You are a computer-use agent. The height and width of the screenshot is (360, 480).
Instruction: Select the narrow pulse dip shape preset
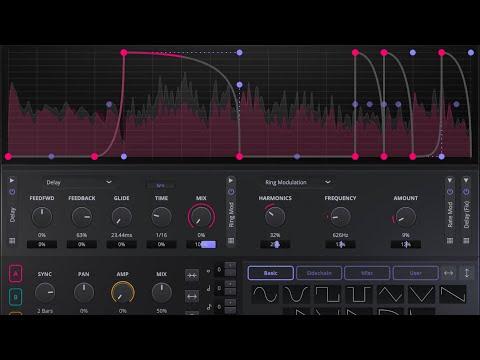pyautogui.click(x=359, y=294)
